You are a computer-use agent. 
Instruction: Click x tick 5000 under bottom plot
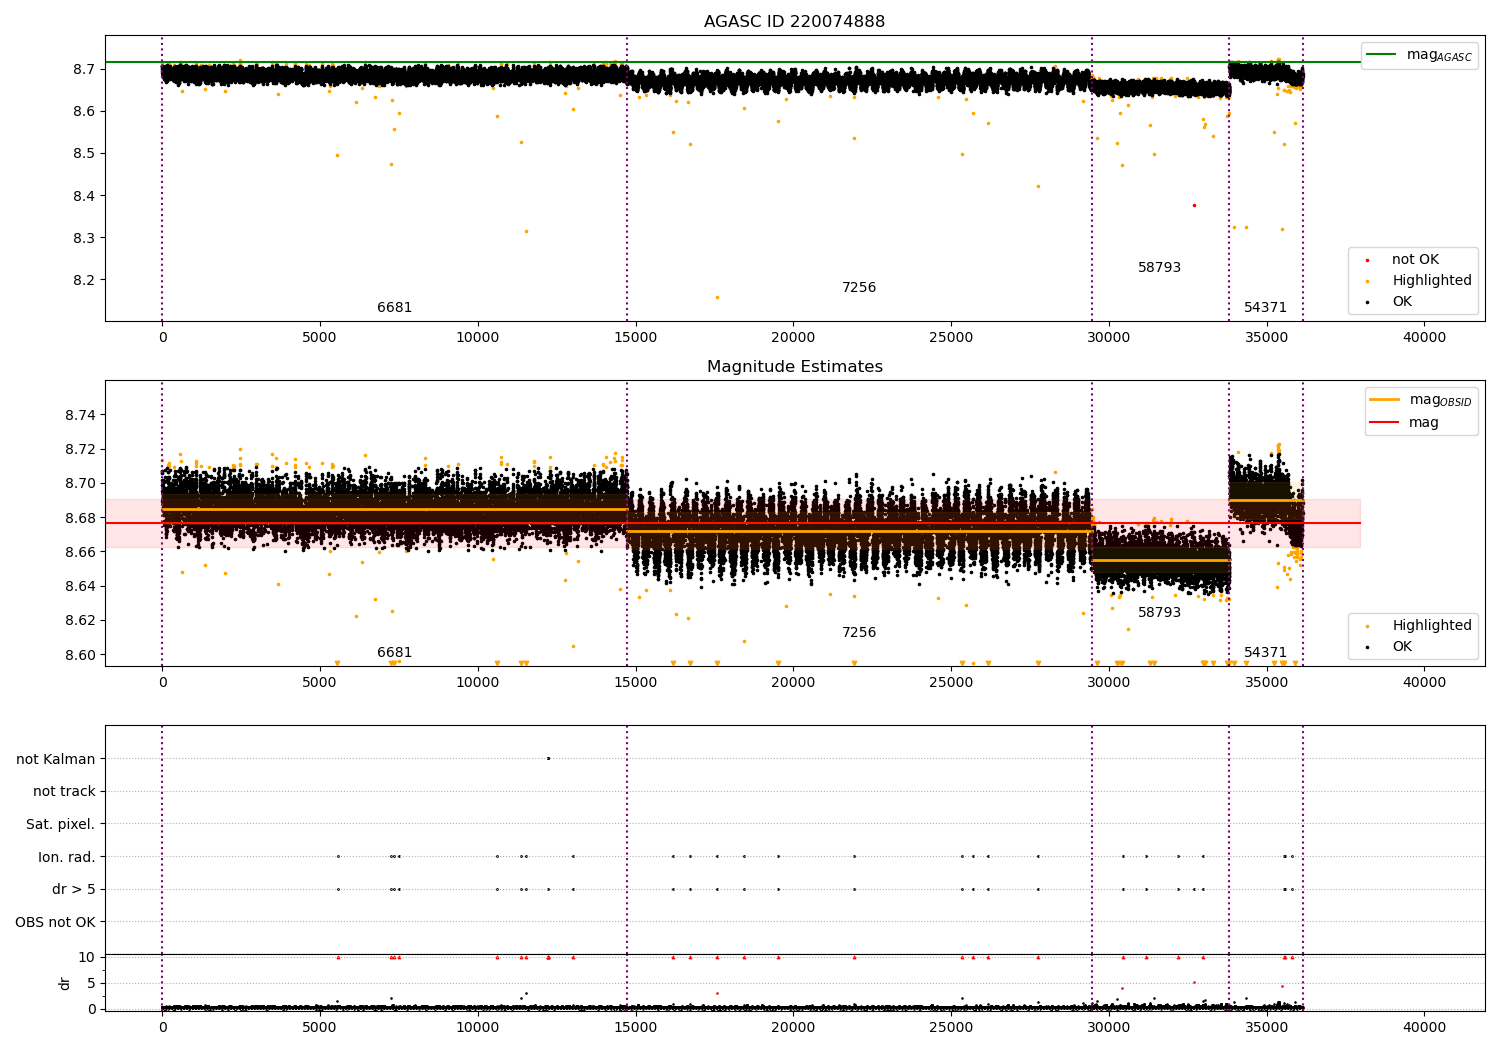click(x=320, y=1028)
